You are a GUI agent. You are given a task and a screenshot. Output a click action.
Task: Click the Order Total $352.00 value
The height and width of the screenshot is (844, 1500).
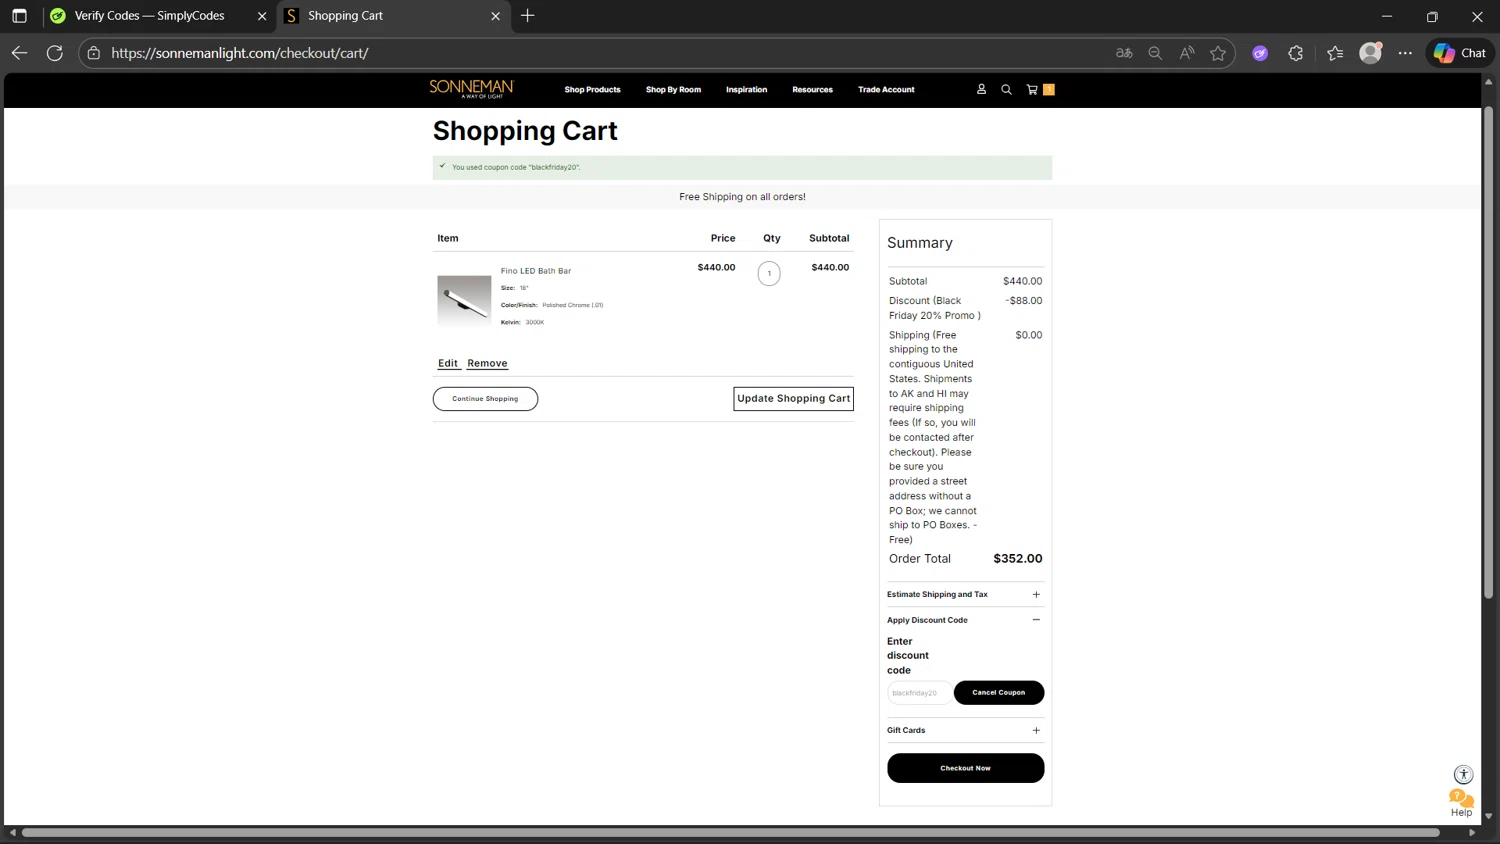1017,559
